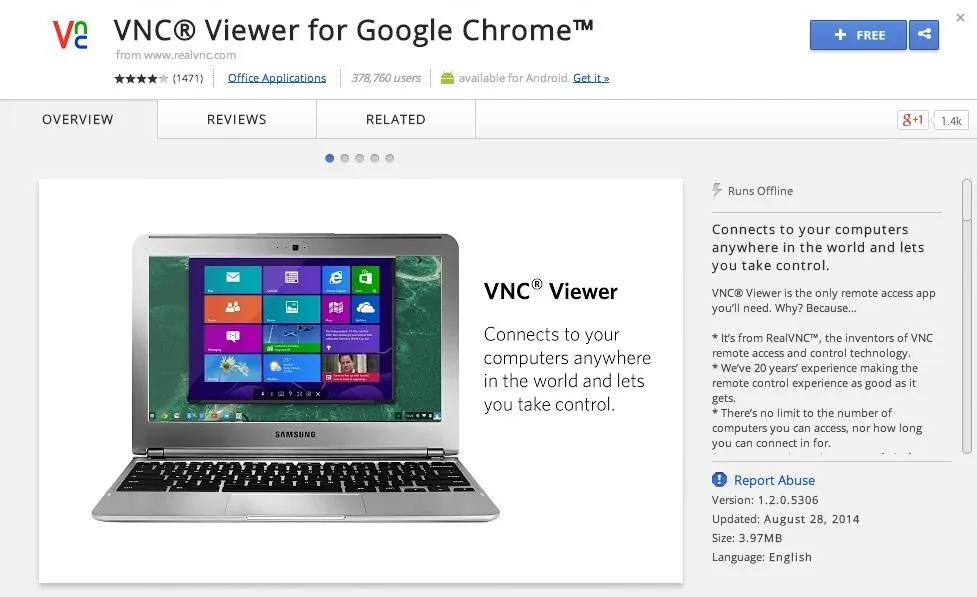Open the Office Applications category link

pos(277,78)
